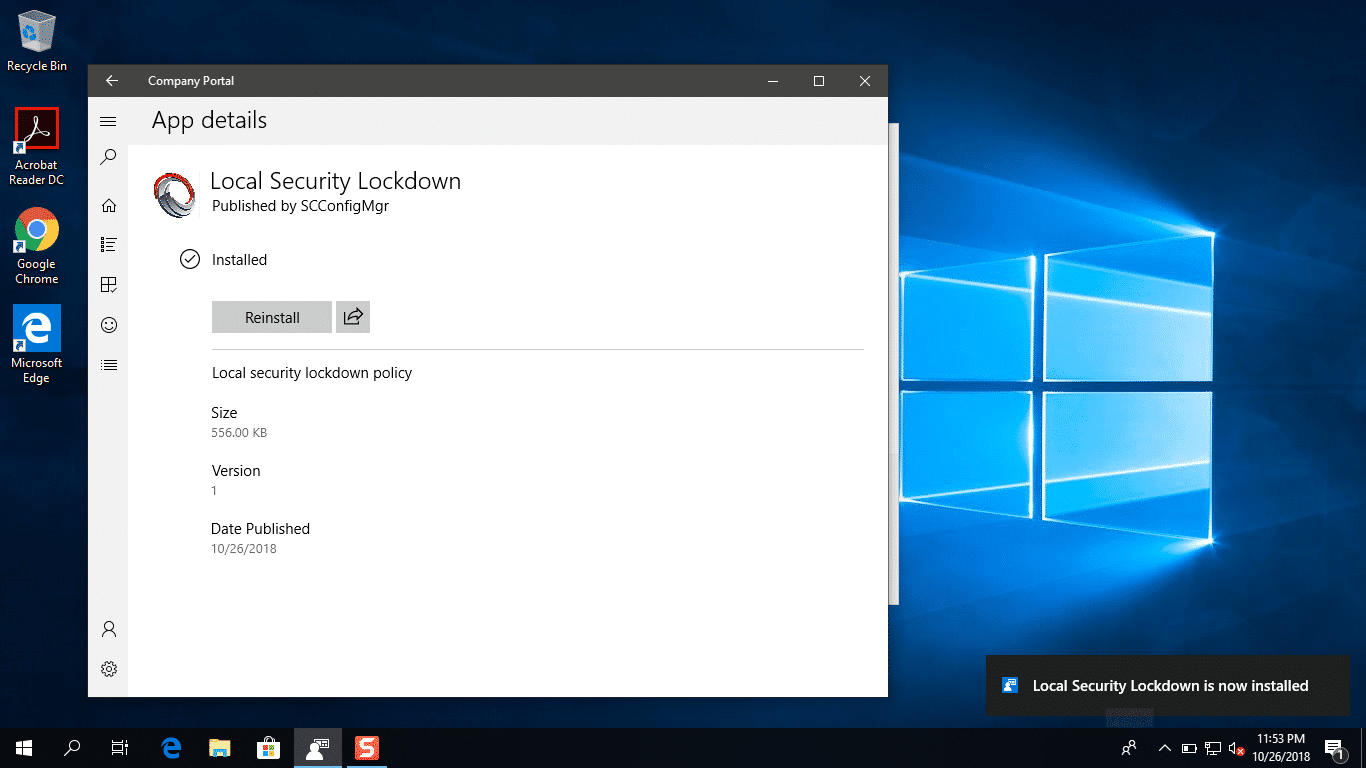
Task: Select Google Chrome desktop shortcut
Action: 37,246
